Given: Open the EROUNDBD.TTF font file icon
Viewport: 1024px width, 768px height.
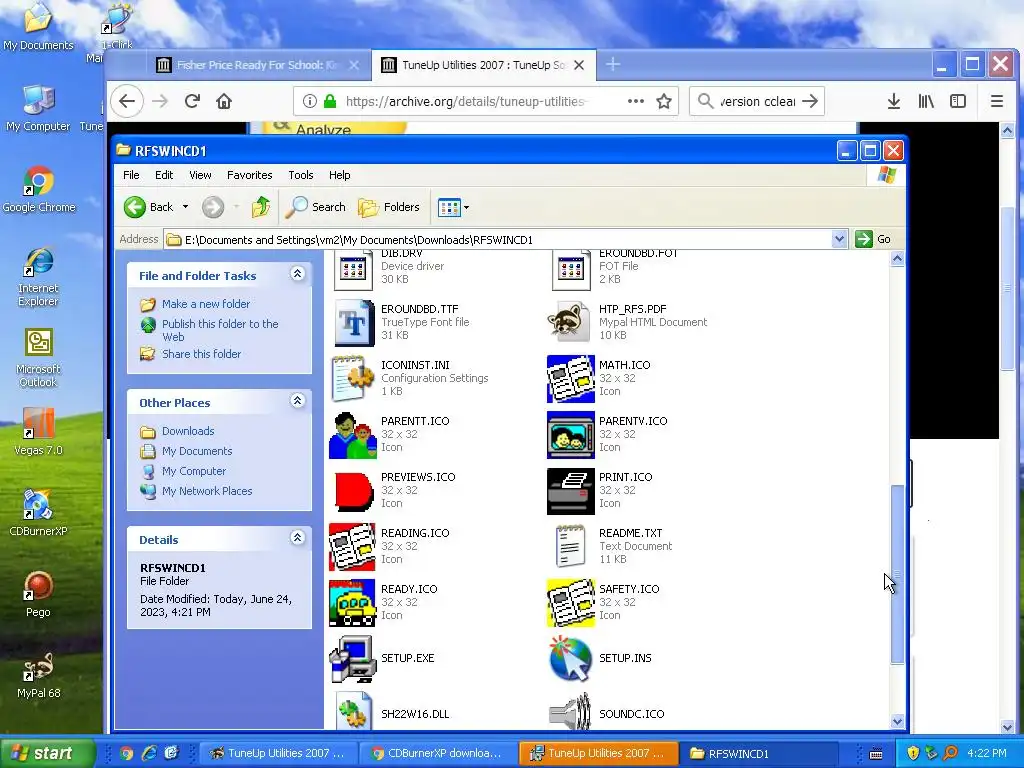Looking at the screenshot, I should point(353,323).
